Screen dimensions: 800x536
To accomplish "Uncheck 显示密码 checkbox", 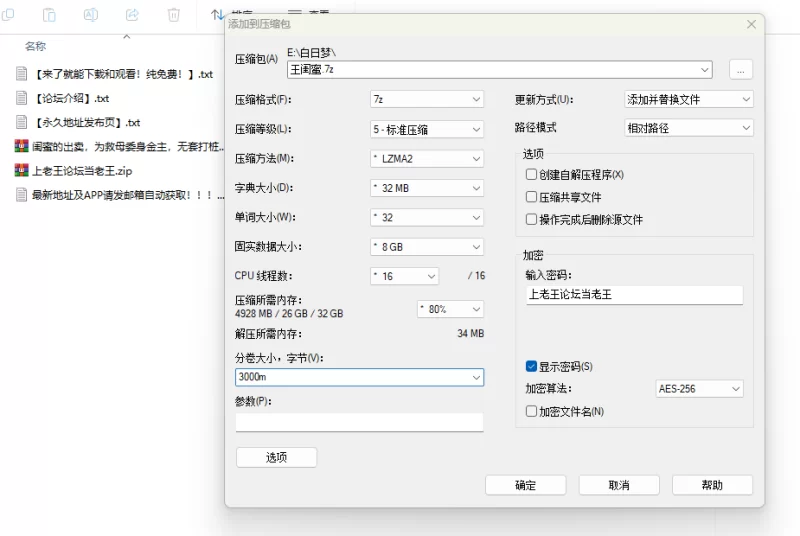I will click(x=531, y=366).
